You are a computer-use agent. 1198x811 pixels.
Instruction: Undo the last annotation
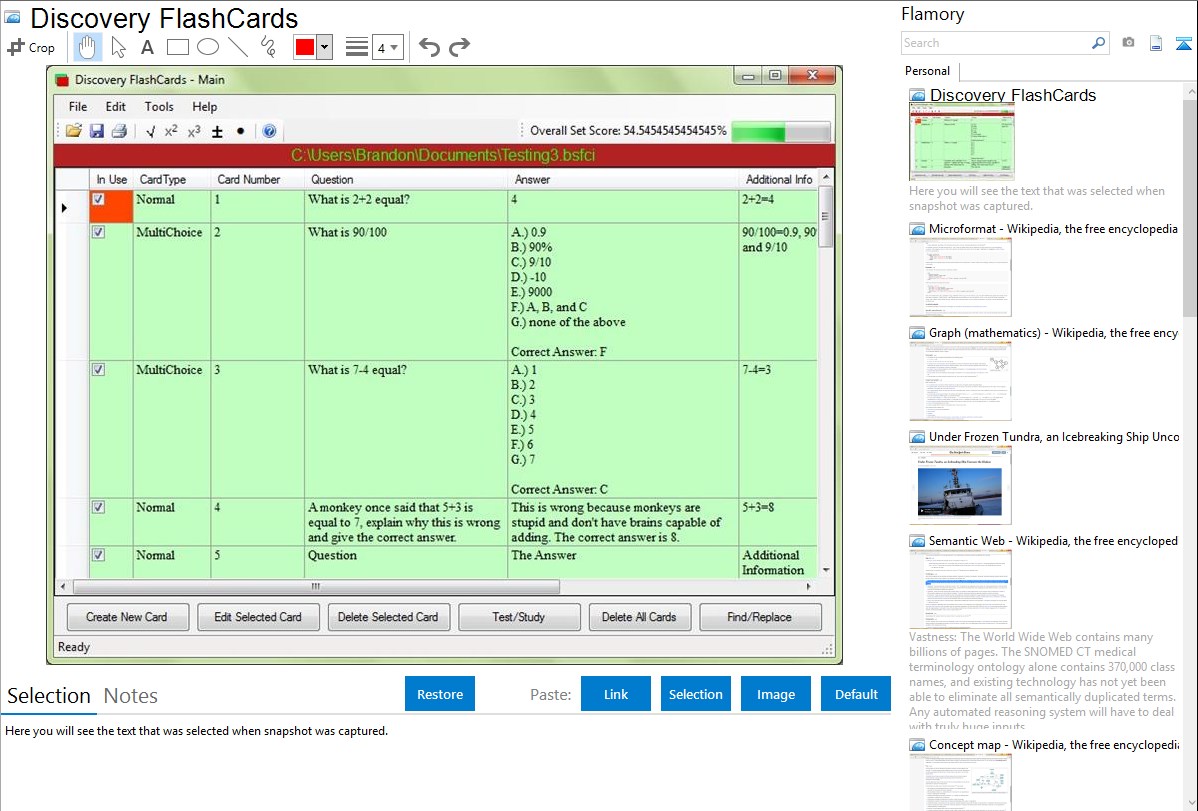pyautogui.click(x=429, y=47)
